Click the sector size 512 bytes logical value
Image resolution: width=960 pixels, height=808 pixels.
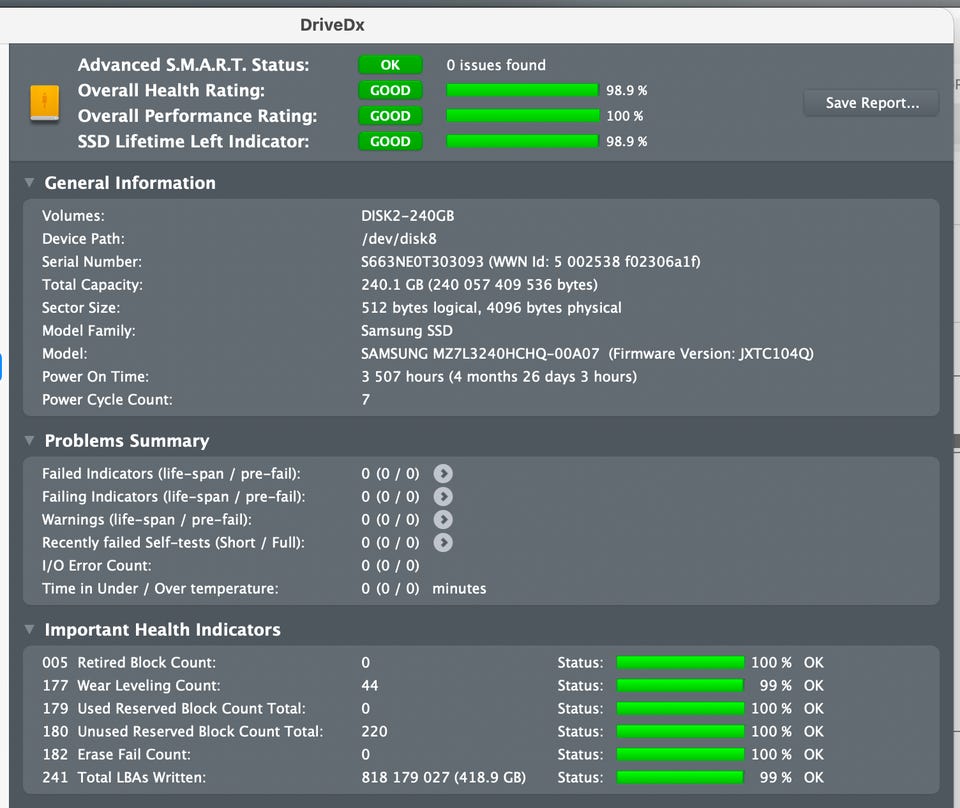pos(491,308)
